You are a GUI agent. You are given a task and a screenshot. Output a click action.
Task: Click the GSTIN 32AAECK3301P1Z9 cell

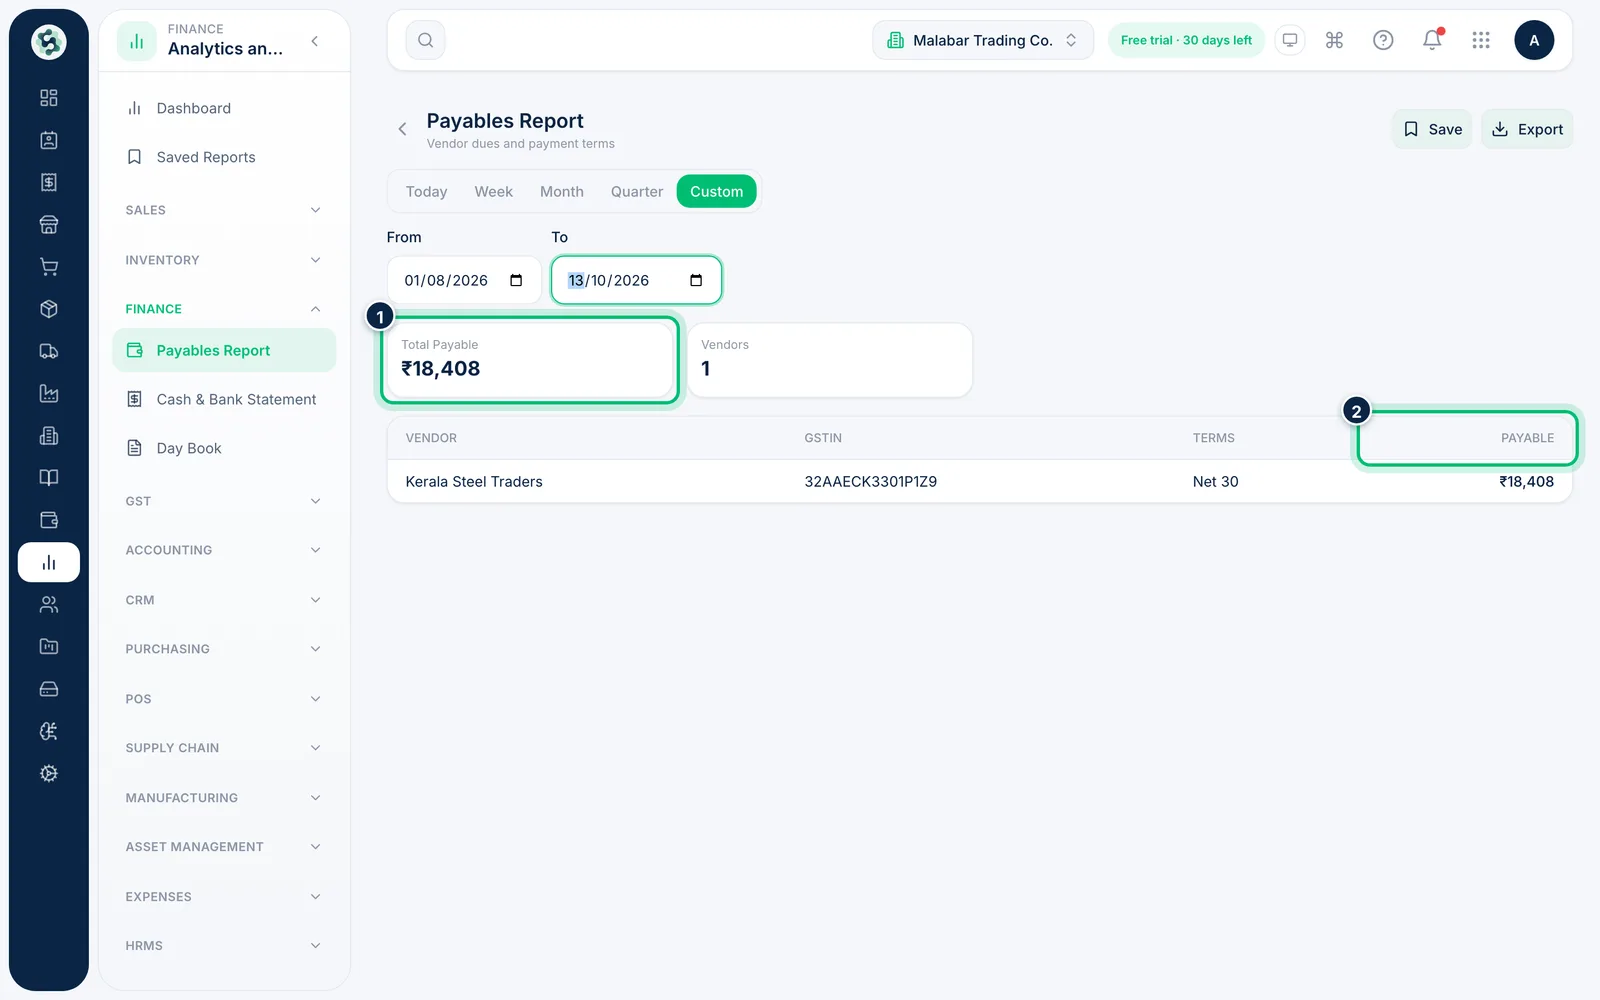click(871, 482)
